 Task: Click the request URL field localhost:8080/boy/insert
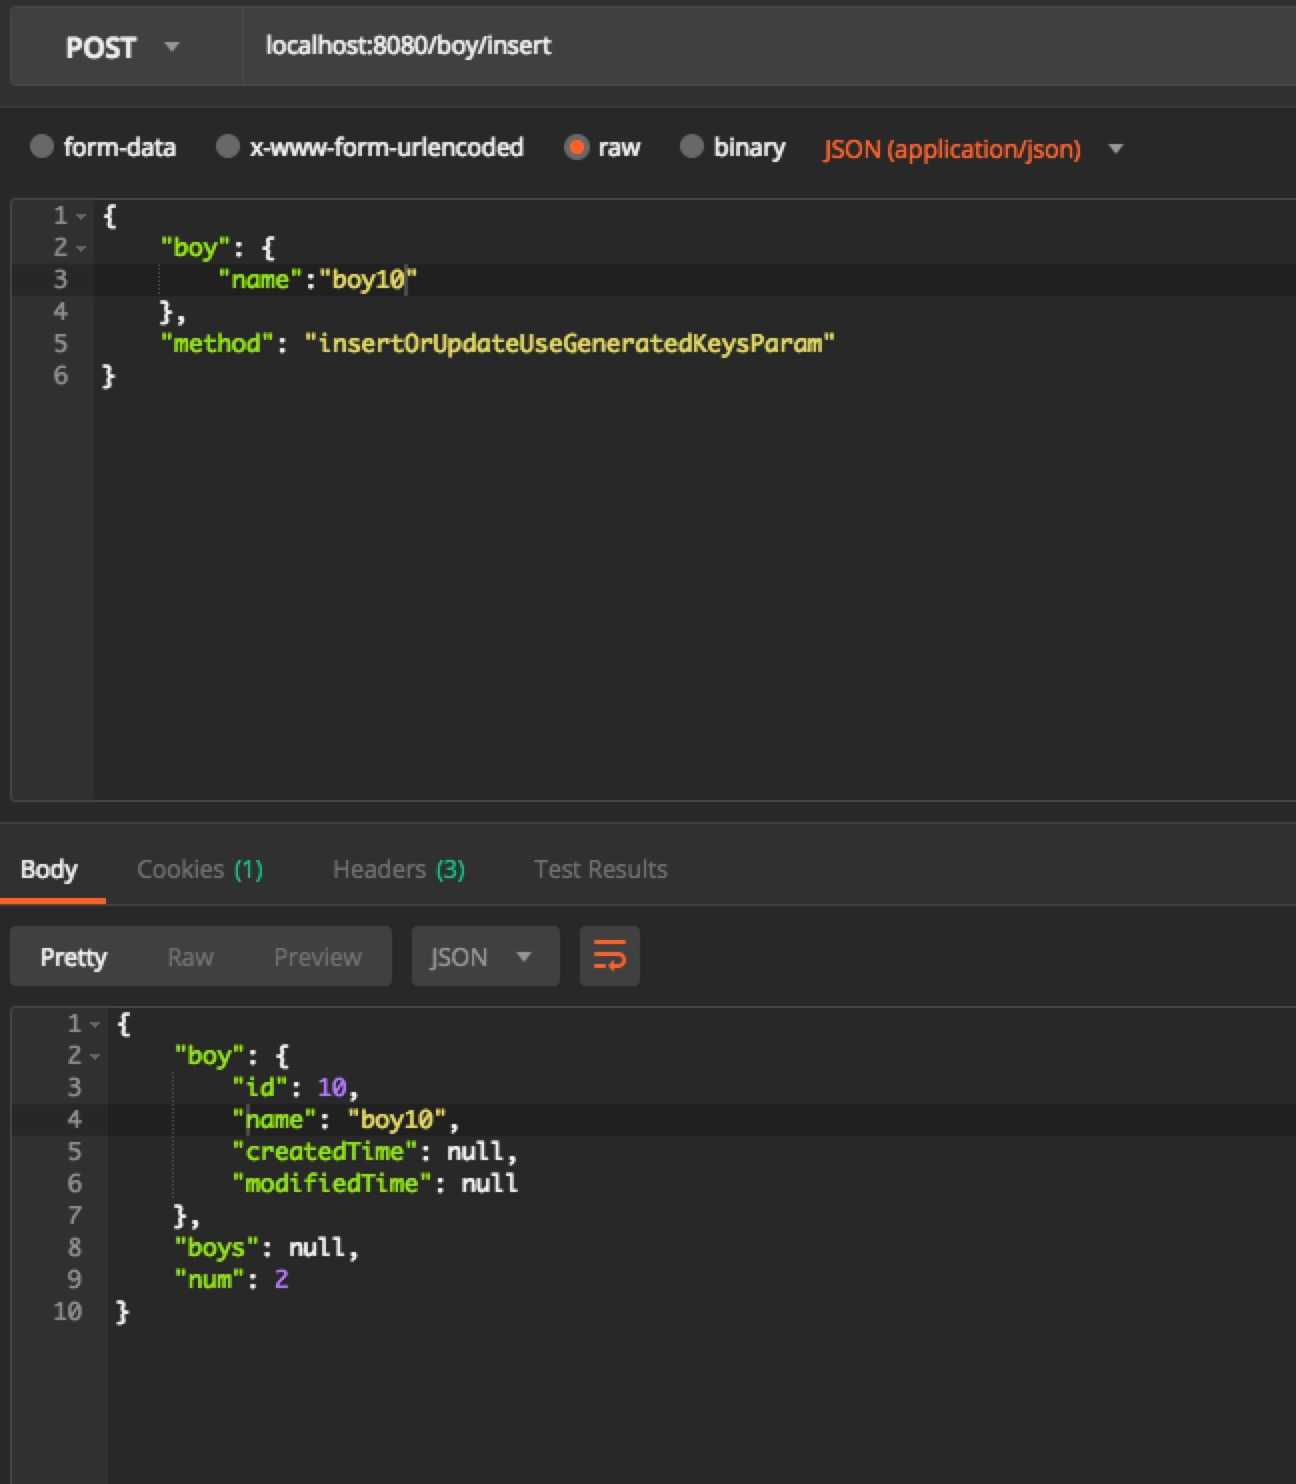tap(768, 46)
